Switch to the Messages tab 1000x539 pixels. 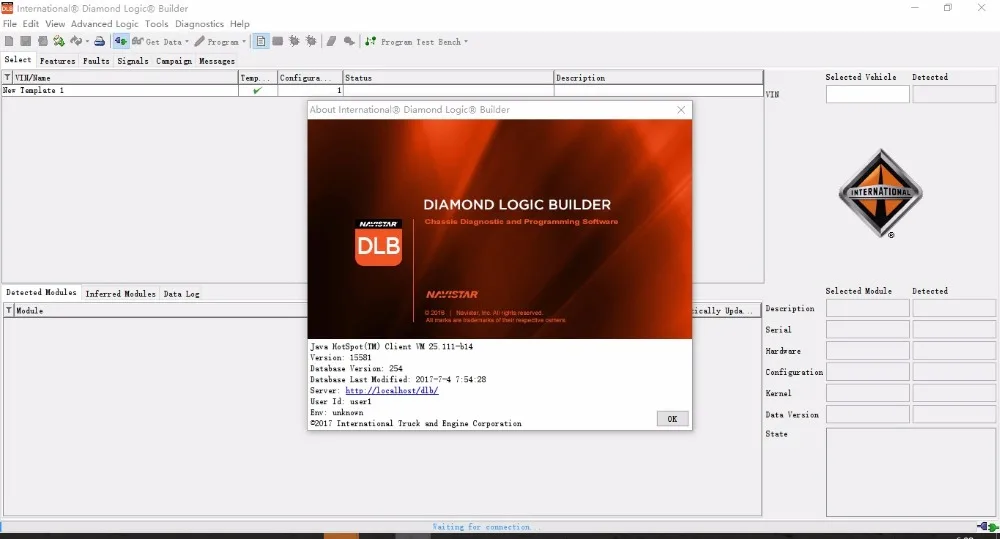(x=217, y=61)
